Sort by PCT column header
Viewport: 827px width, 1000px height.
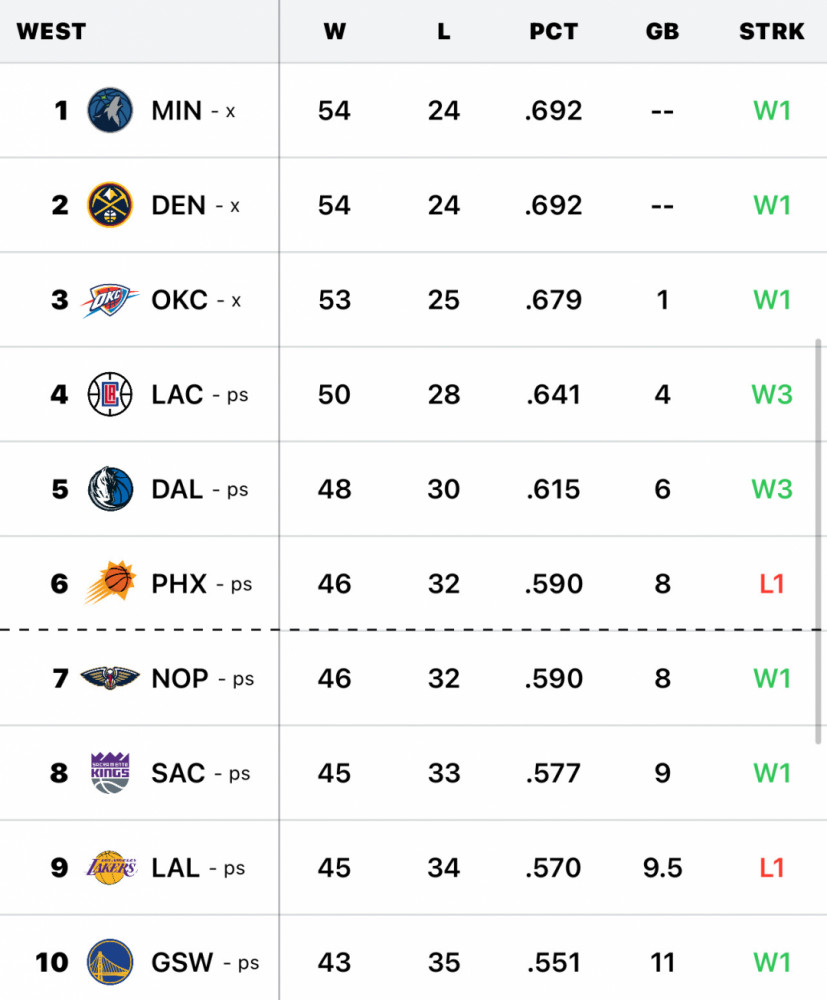[x=553, y=31]
